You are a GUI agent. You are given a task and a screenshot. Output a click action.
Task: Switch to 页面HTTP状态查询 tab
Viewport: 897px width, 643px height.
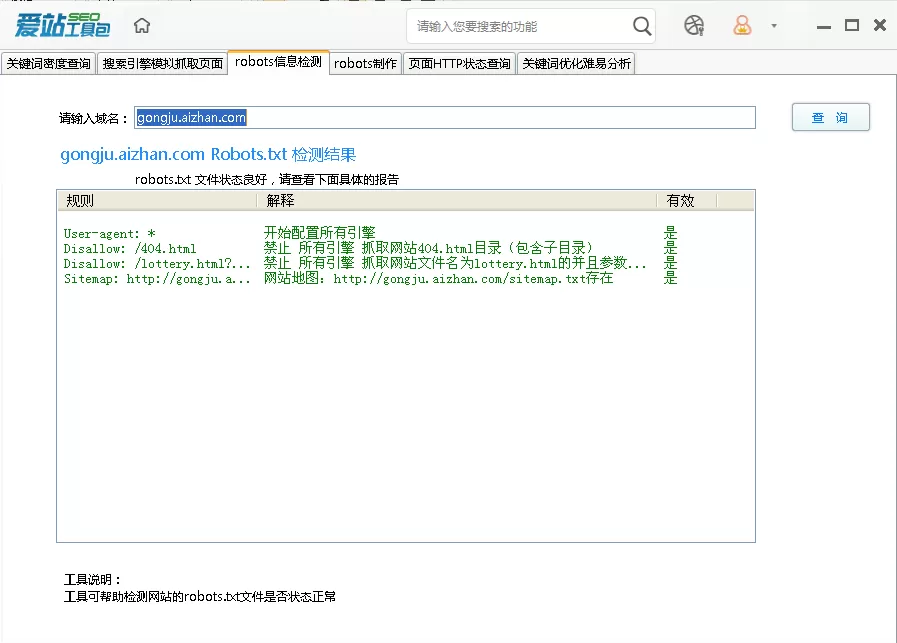[x=459, y=63]
